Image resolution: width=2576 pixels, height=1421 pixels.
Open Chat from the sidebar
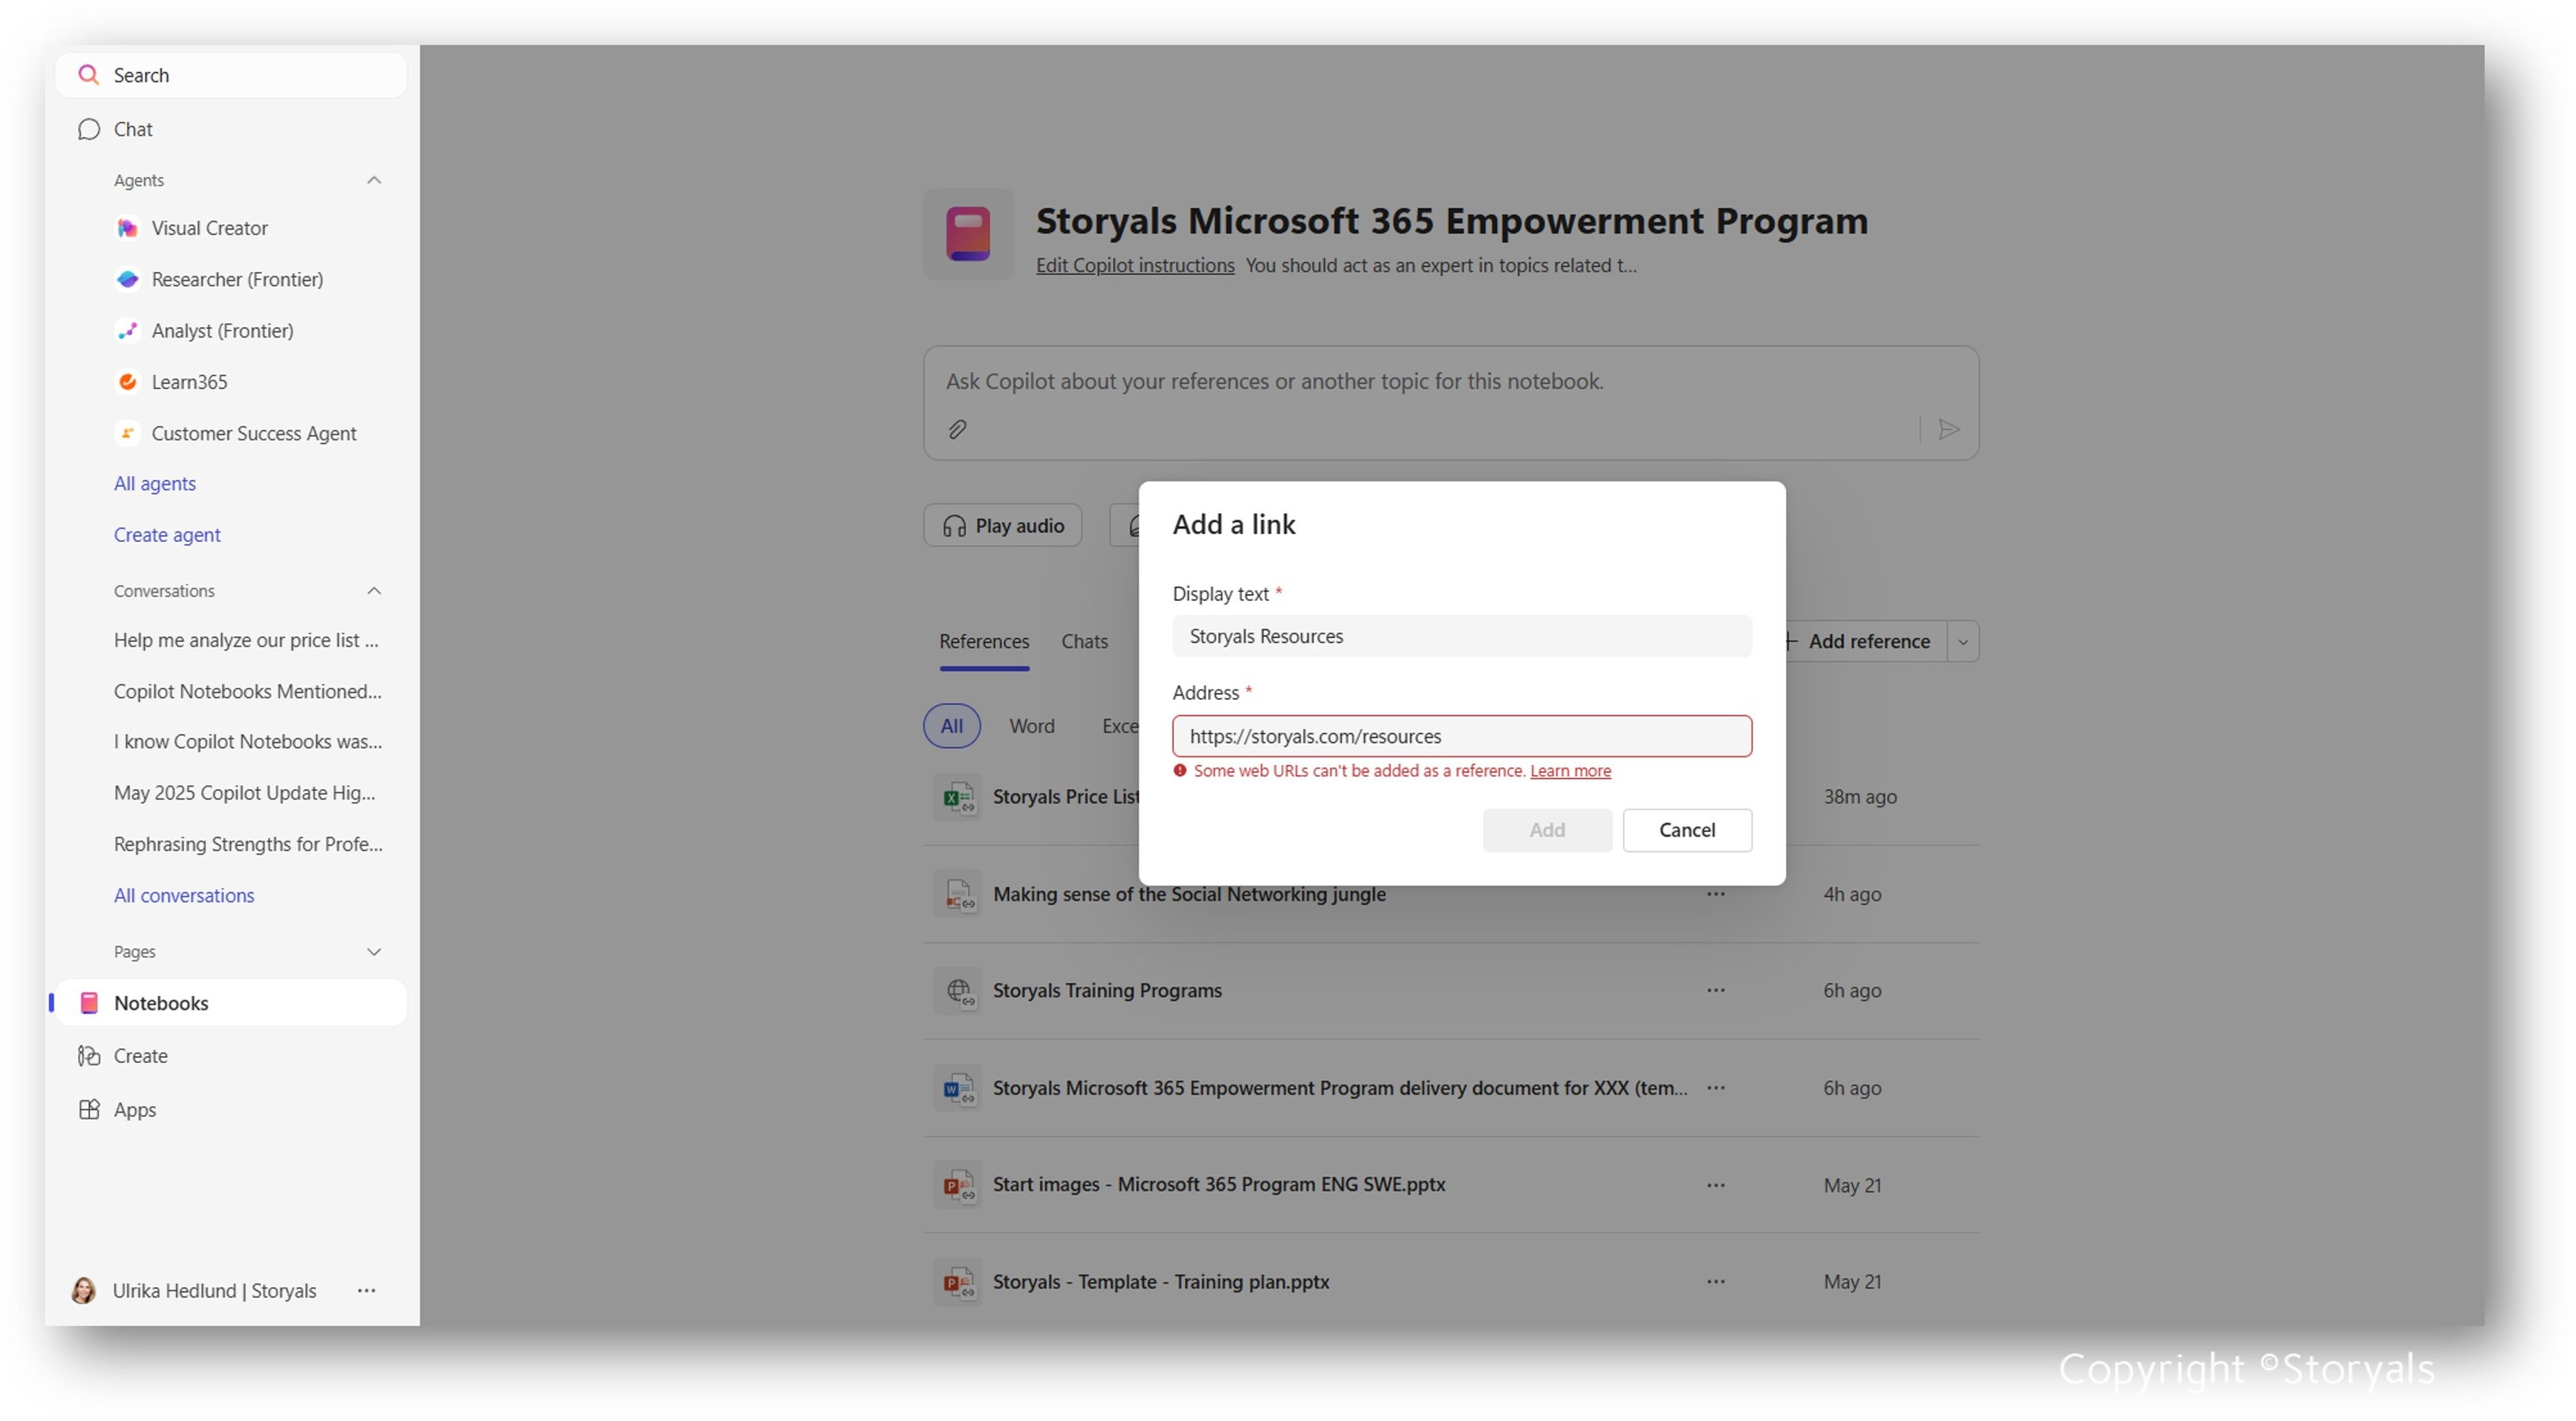[x=132, y=129]
